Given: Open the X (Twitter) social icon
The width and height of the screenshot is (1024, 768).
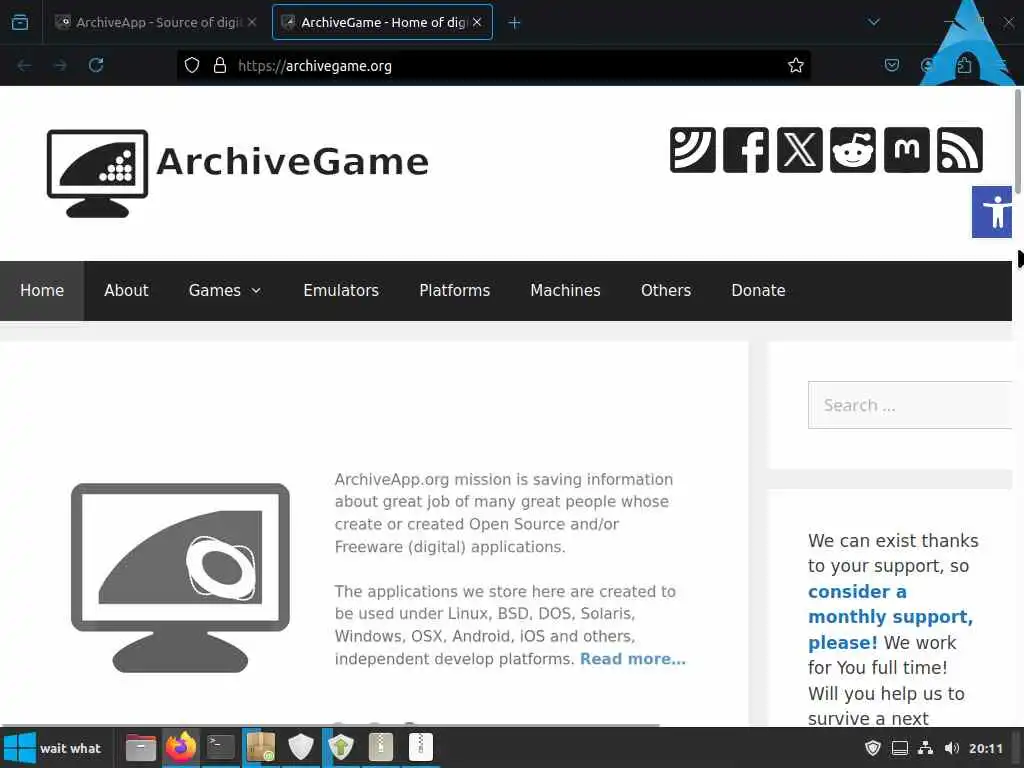Looking at the screenshot, I should pos(799,150).
